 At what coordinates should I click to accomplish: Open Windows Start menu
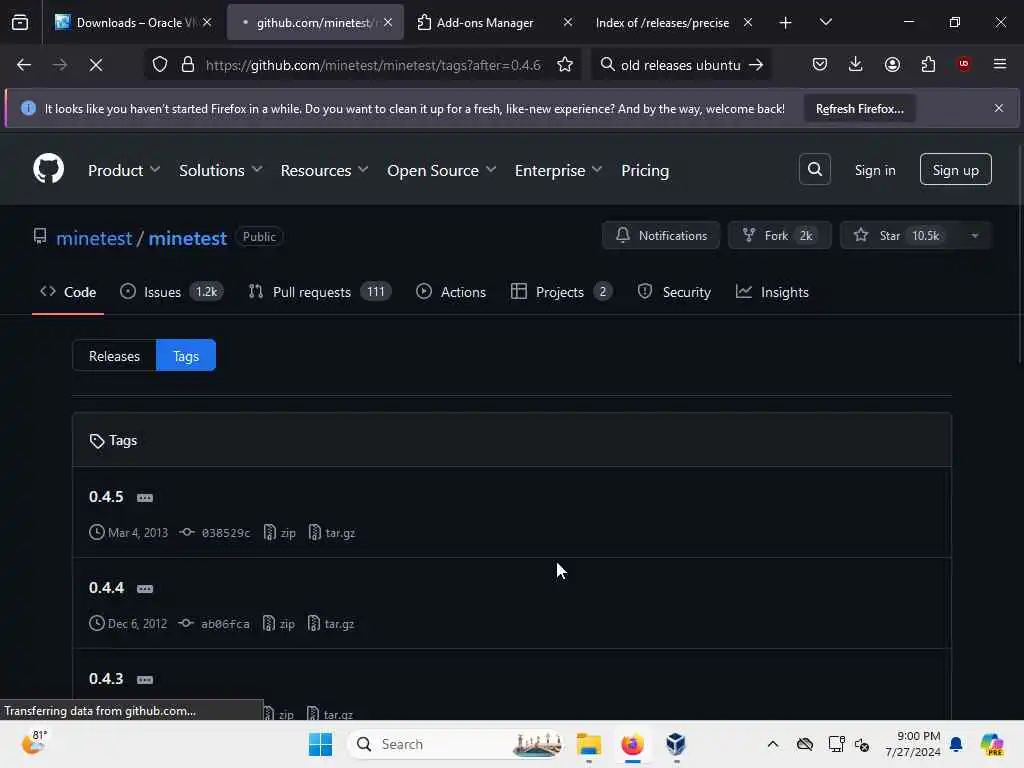[x=320, y=744]
